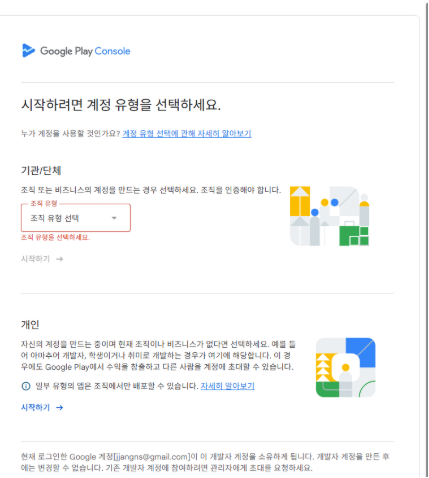The image size is (429, 478).
Task: Click the blue 시작하기 button under 개인
Action: [42, 407]
